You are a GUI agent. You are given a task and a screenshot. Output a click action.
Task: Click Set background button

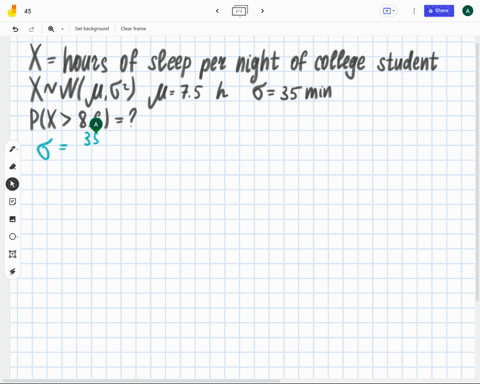92,29
